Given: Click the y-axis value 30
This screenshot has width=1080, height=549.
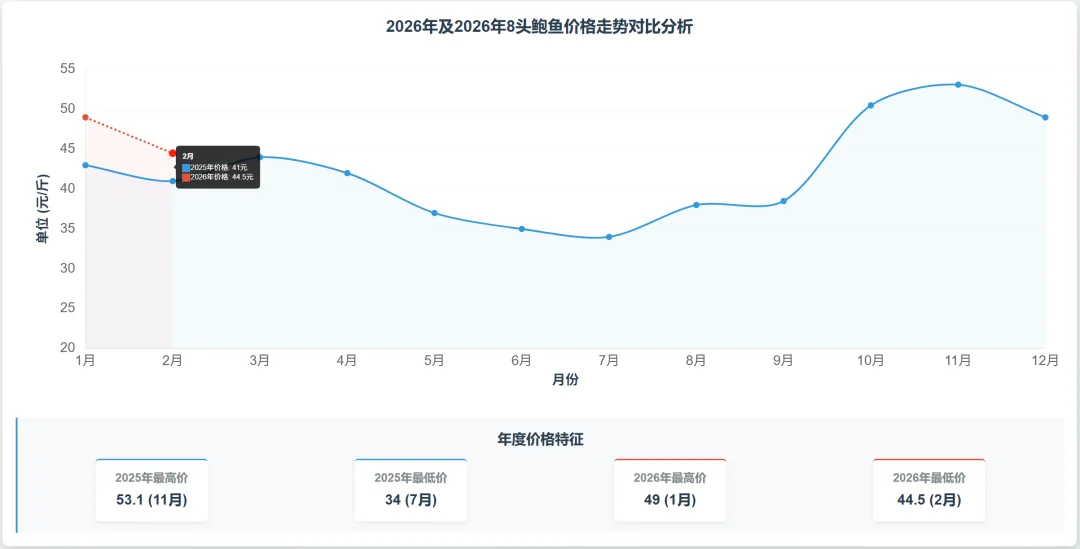Looking at the screenshot, I should pyautogui.click(x=68, y=268).
